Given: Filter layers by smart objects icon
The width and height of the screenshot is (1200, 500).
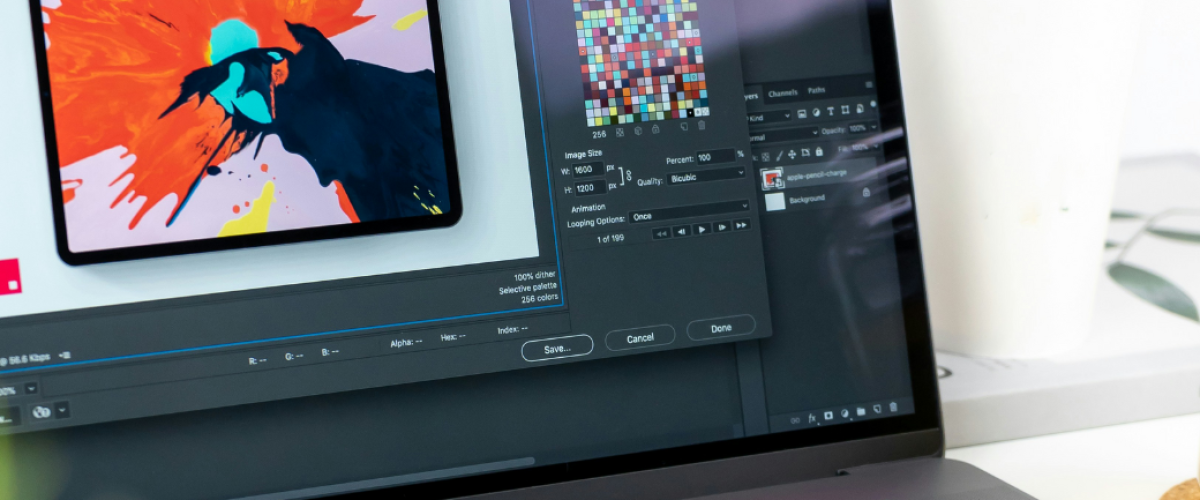Looking at the screenshot, I should tap(859, 108).
